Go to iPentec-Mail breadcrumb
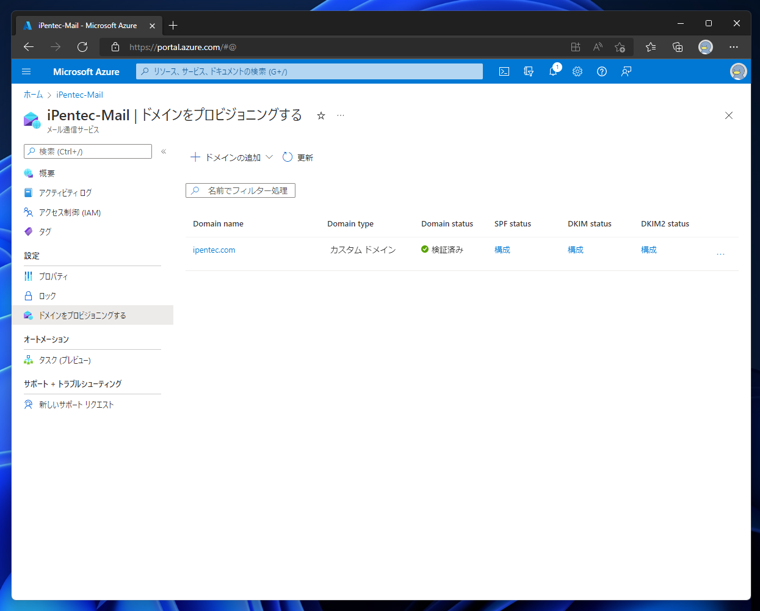The width and height of the screenshot is (760, 611). click(x=79, y=94)
